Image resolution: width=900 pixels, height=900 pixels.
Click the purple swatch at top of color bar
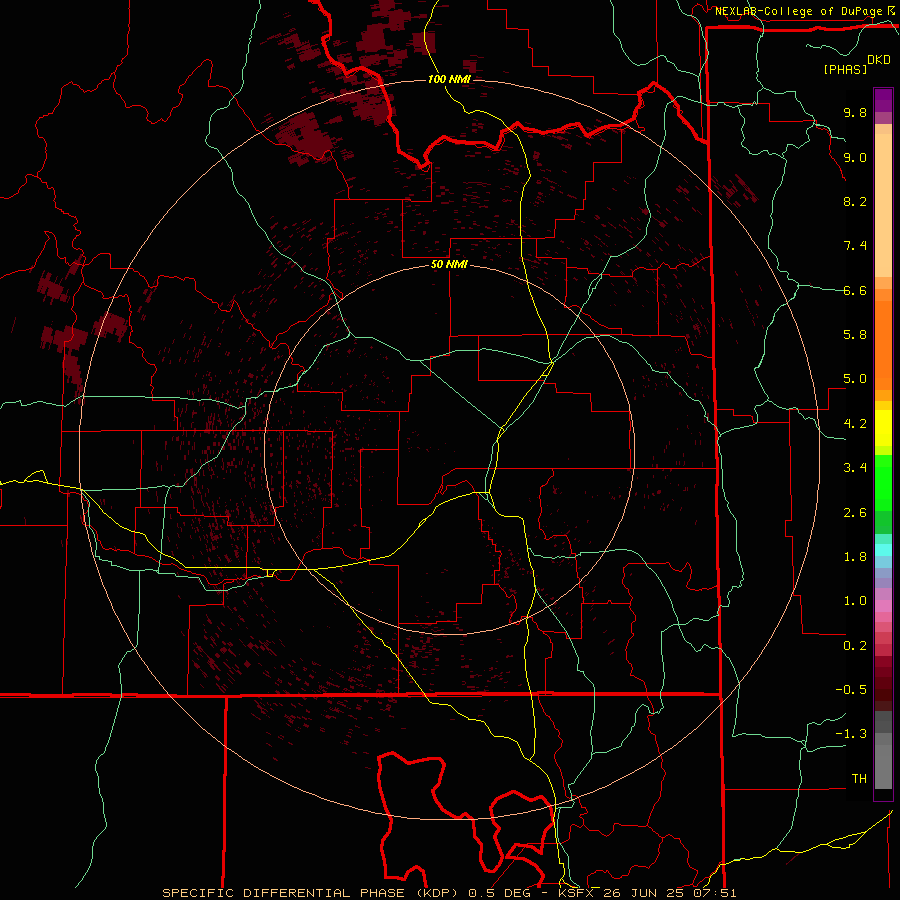click(883, 100)
